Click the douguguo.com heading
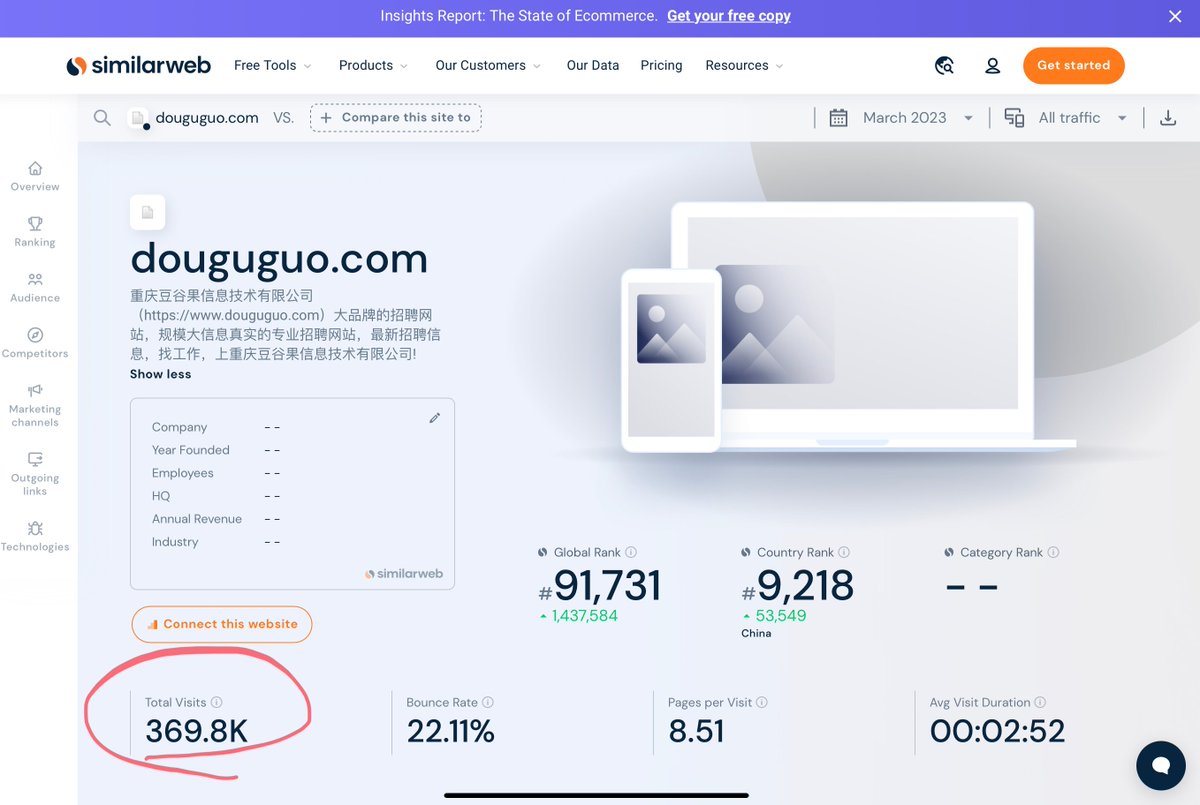 coord(279,259)
